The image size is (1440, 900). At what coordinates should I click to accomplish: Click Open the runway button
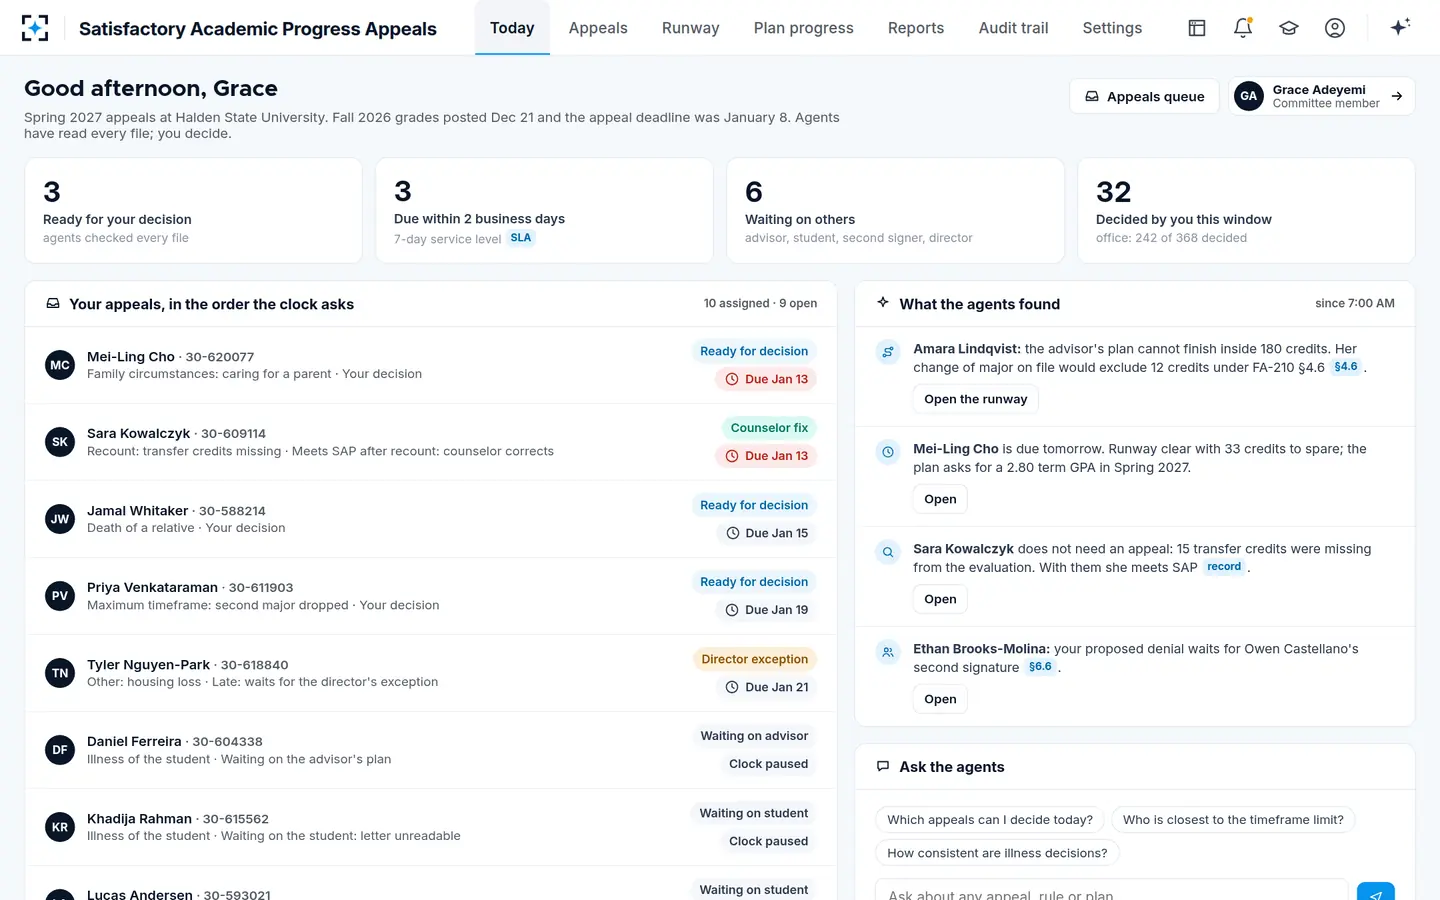pos(976,399)
